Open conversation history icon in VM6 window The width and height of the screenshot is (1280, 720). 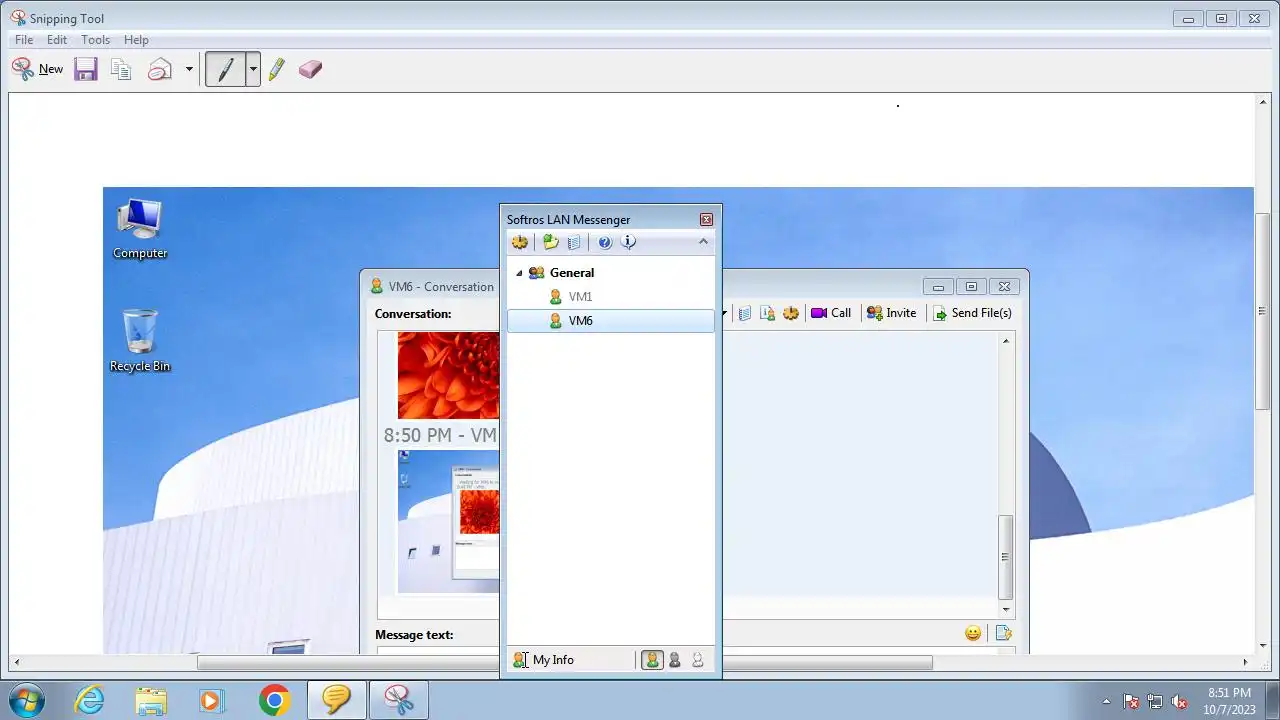745,313
